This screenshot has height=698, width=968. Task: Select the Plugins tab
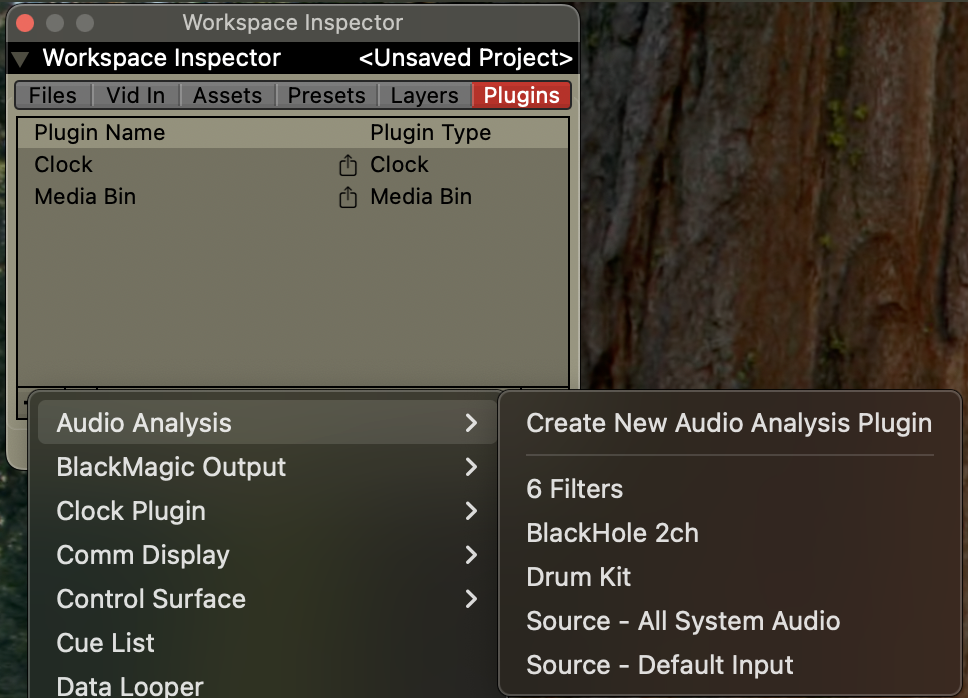tap(521, 96)
